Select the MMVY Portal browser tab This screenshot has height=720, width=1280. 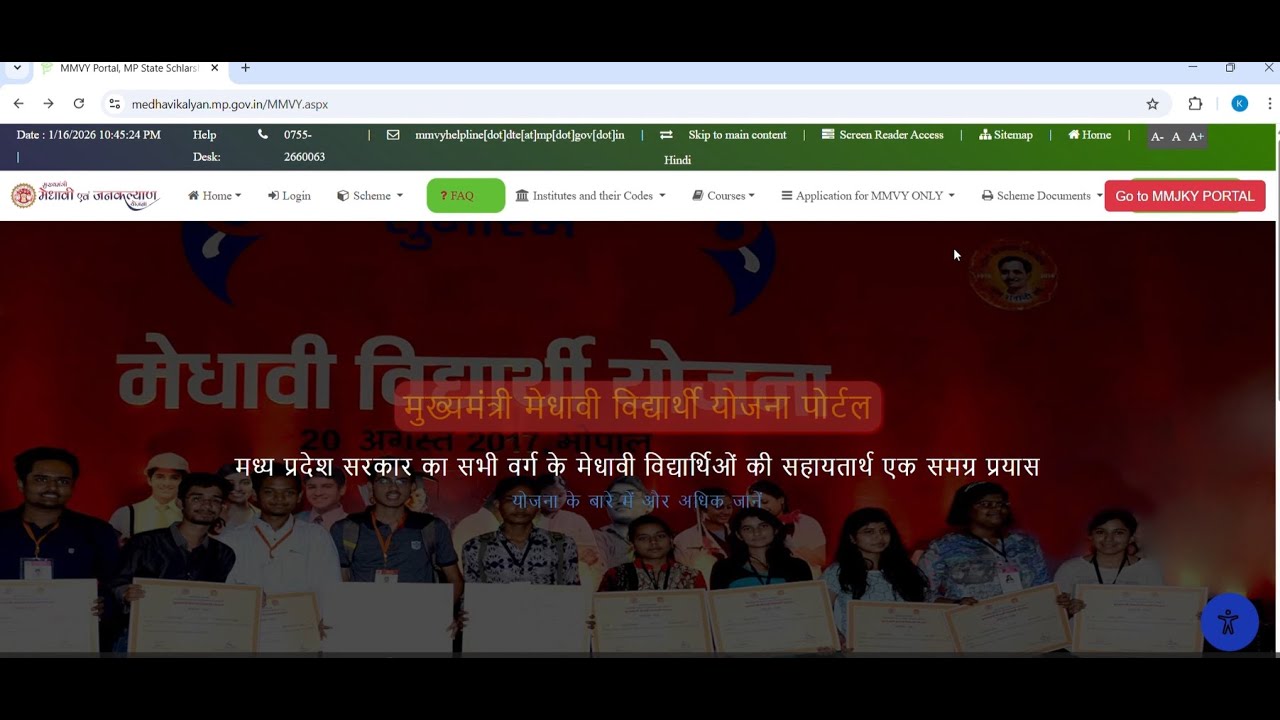[129, 68]
